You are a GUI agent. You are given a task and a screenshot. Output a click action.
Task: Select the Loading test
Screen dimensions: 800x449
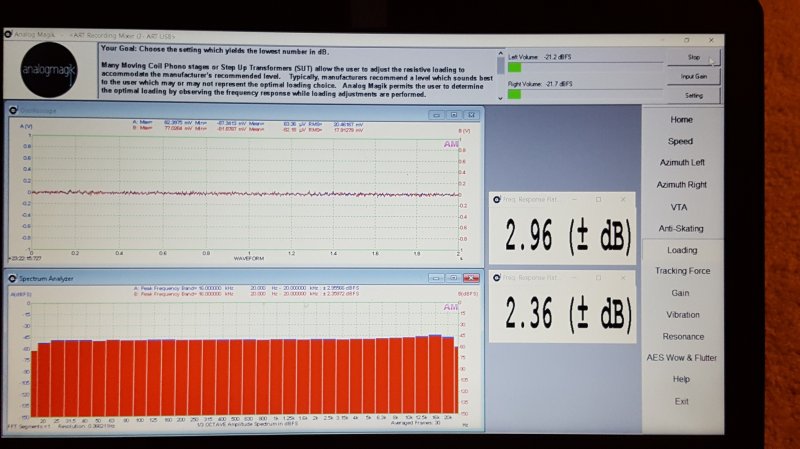(x=682, y=250)
